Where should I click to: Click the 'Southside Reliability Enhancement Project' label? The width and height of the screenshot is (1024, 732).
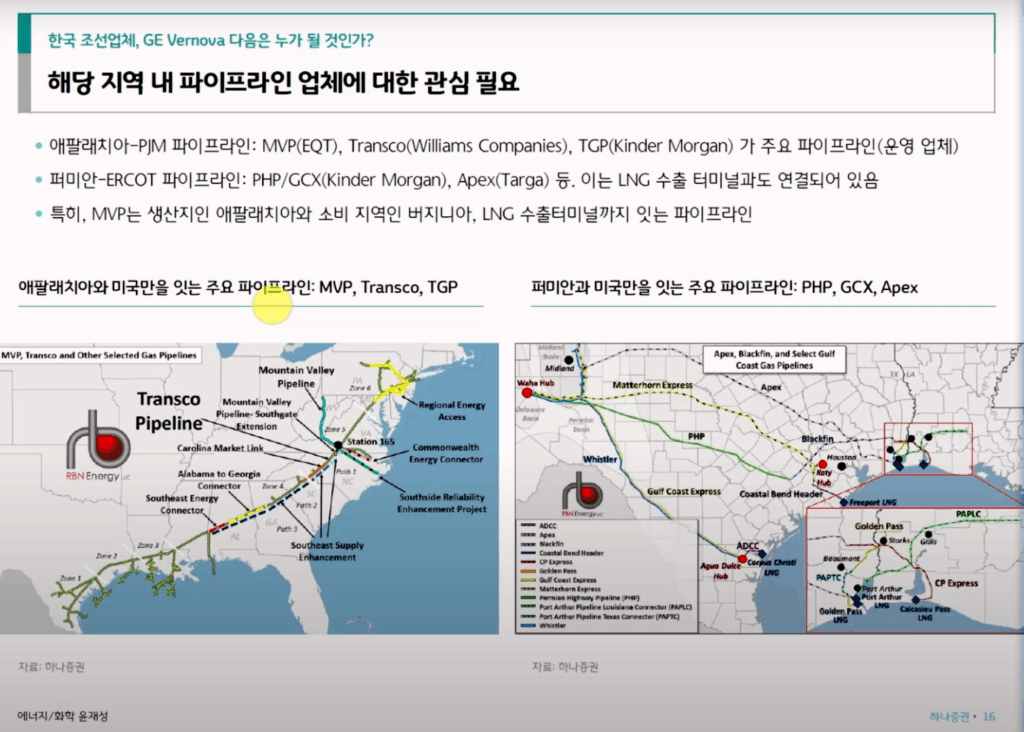442,503
